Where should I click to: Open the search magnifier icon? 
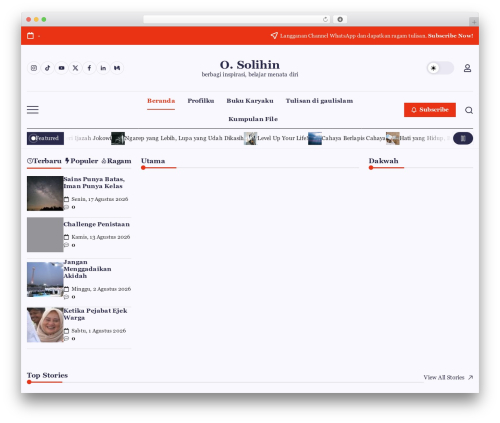click(x=469, y=110)
